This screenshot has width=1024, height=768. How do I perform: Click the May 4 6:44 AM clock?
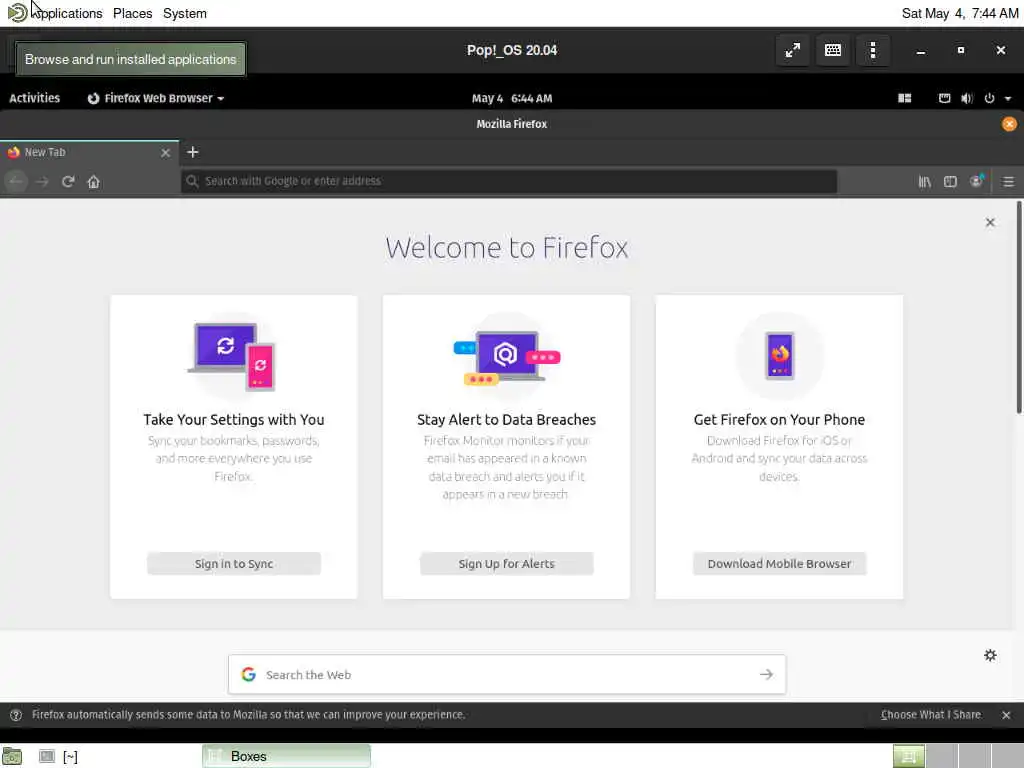(x=512, y=98)
